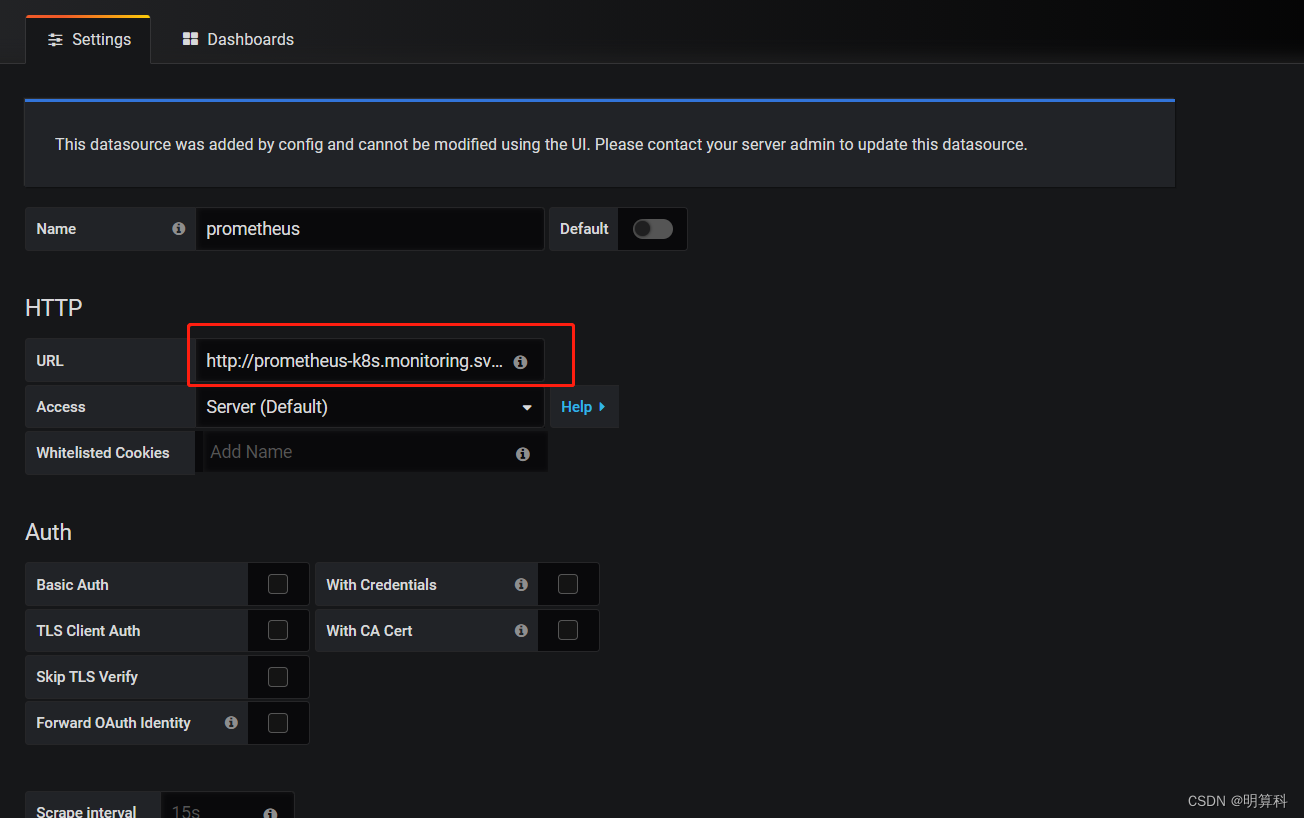Click the info icon inside URL field
This screenshot has height=818, width=1304.
pyautogui.click(x=520, y=362)
